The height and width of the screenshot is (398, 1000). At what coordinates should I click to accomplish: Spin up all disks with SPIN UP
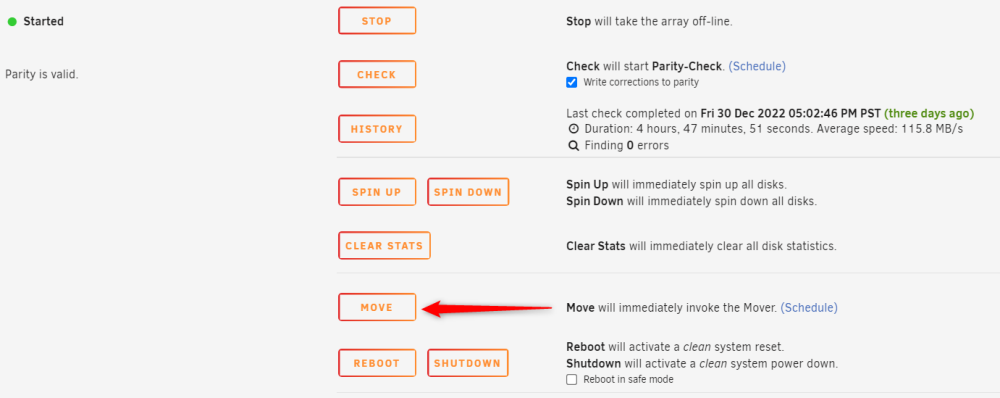click(x=377, y=191)
